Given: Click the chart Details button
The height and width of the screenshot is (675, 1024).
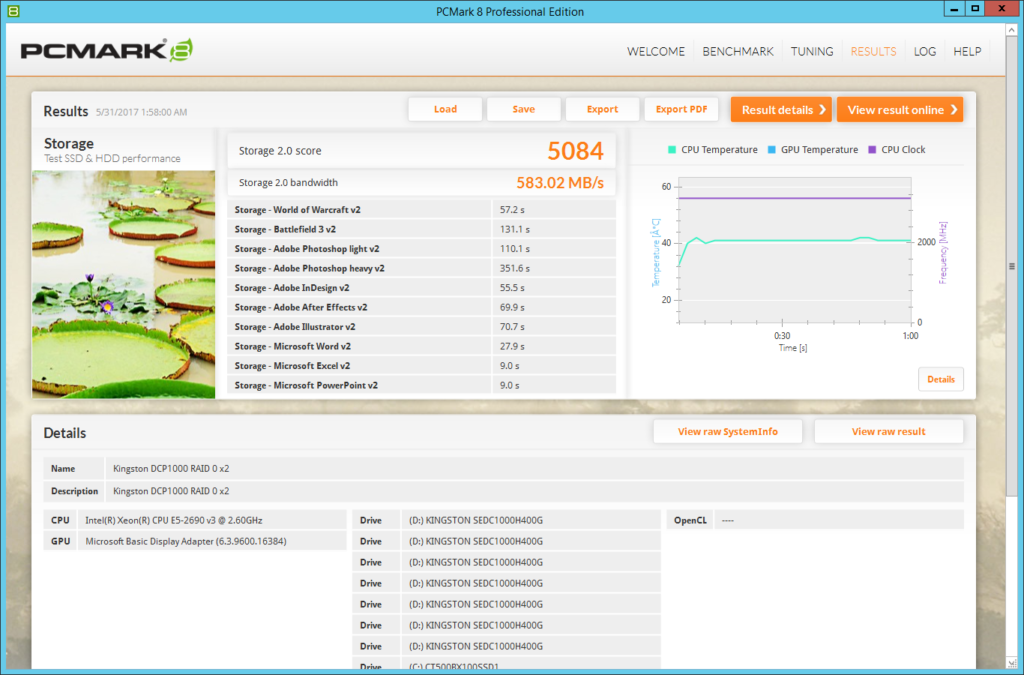Looking at the screenshot, I should point(940,380).
